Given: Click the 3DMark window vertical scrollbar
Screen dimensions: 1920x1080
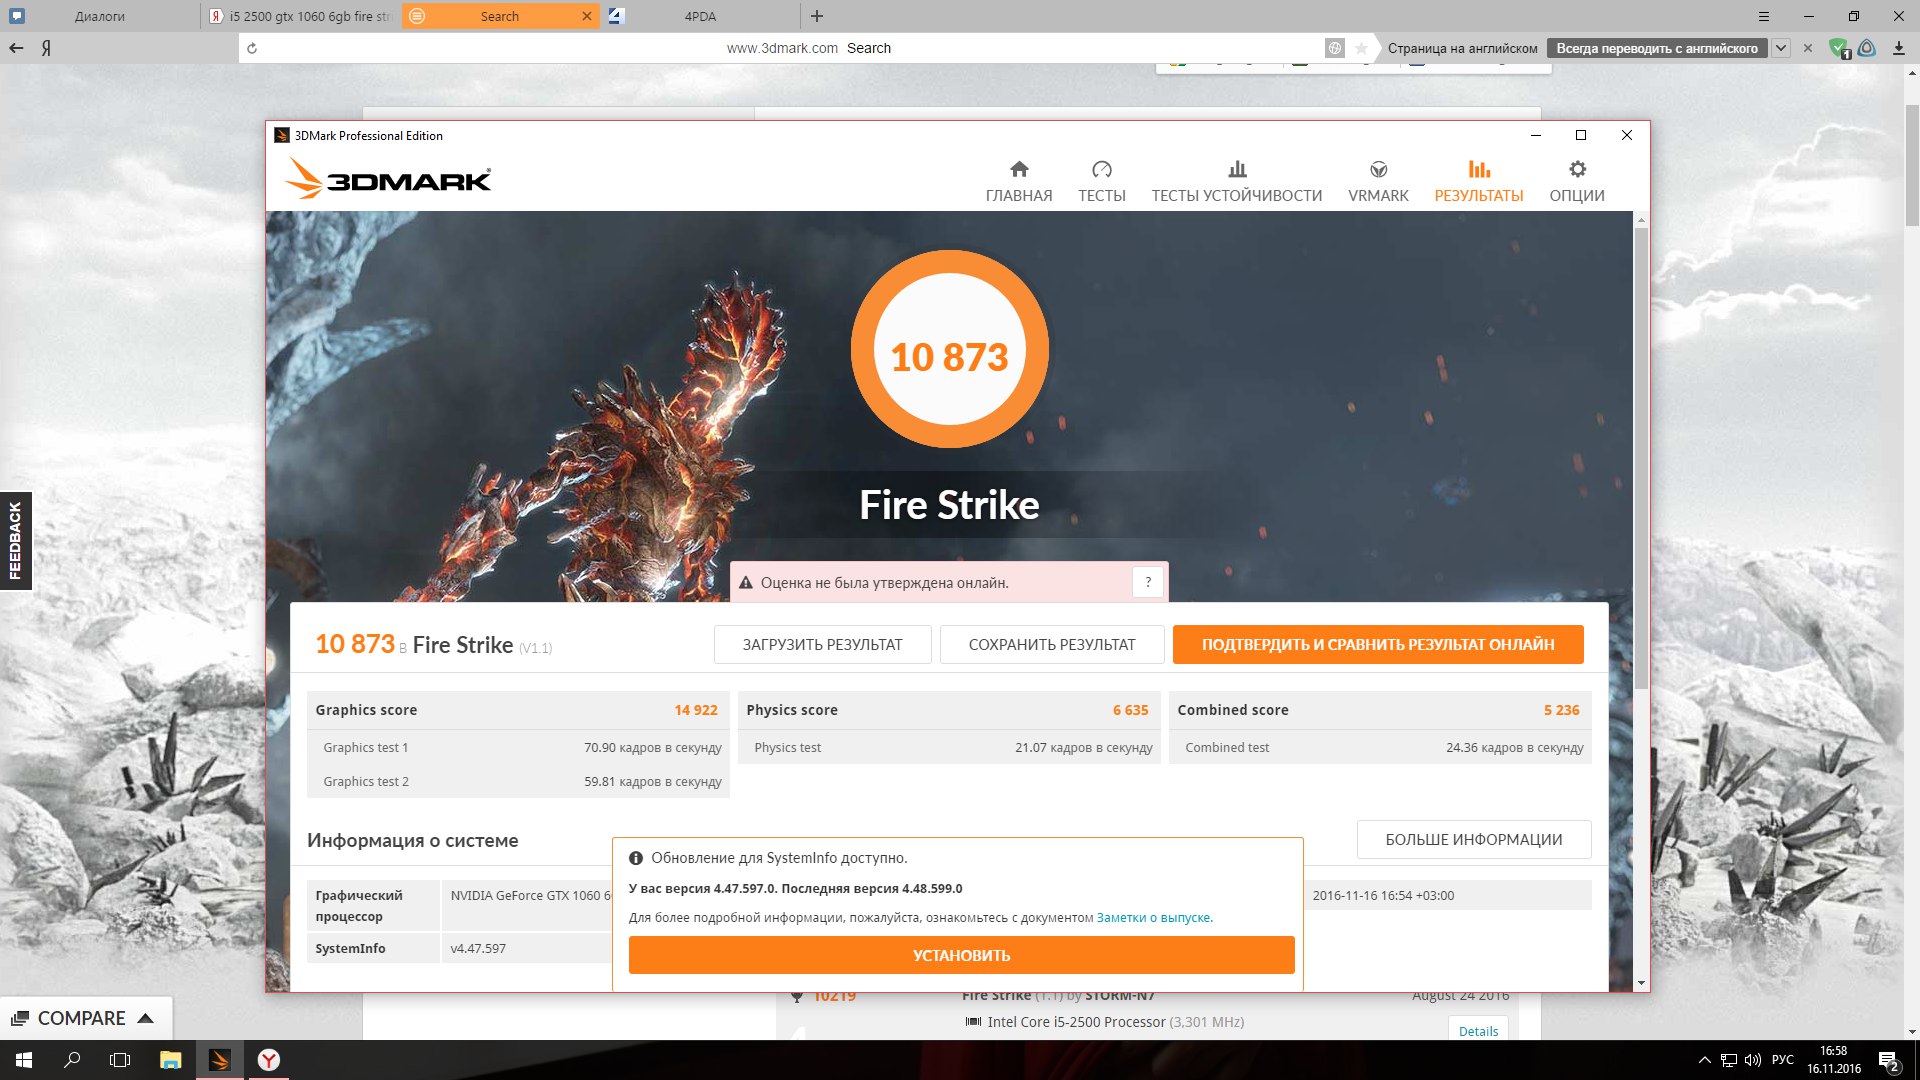Looking at the screenshot, I should (1641, 457).
